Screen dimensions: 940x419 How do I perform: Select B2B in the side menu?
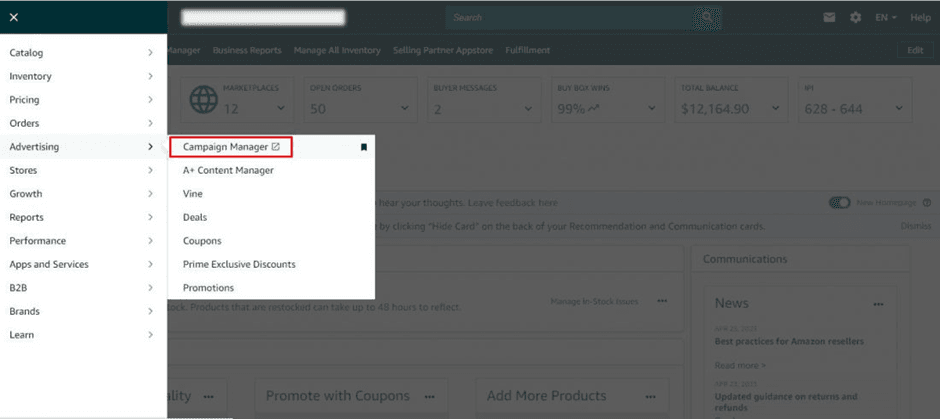[83, 288]
